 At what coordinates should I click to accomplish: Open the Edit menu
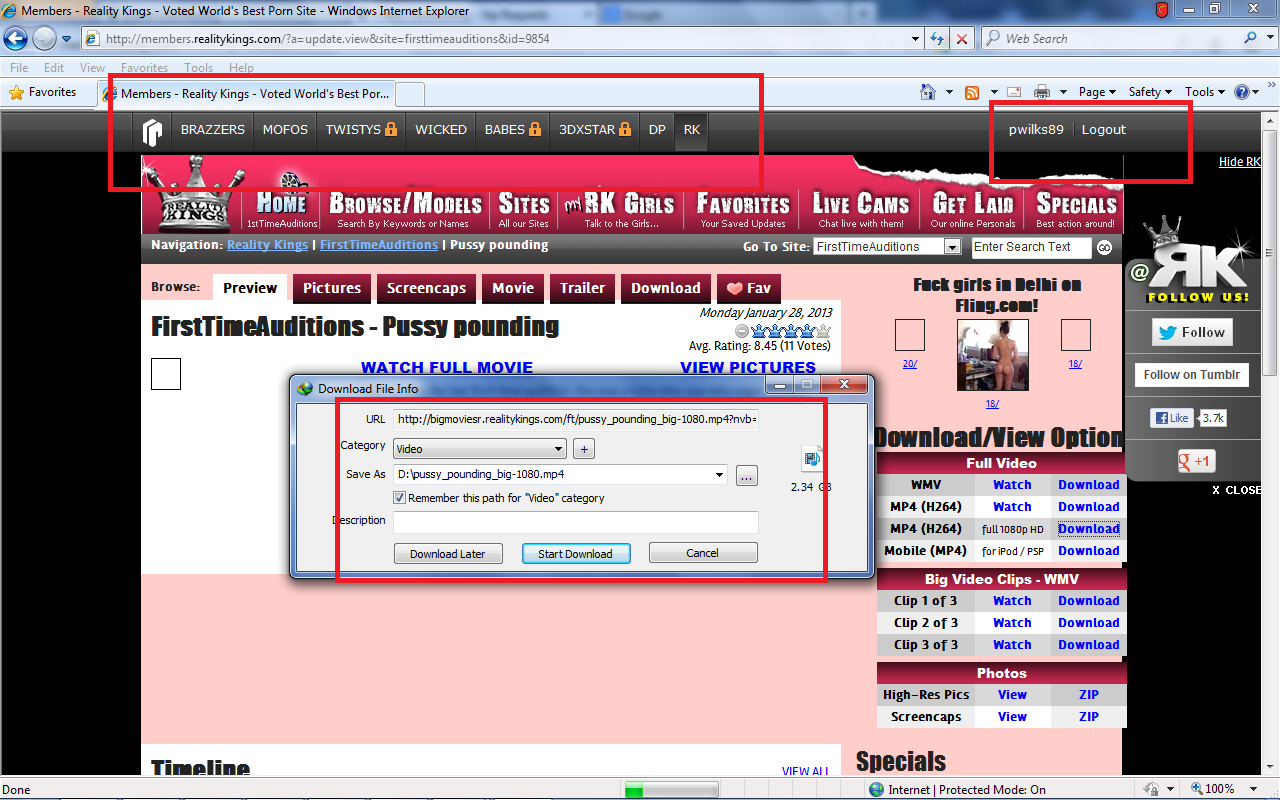tap(54, 68)
